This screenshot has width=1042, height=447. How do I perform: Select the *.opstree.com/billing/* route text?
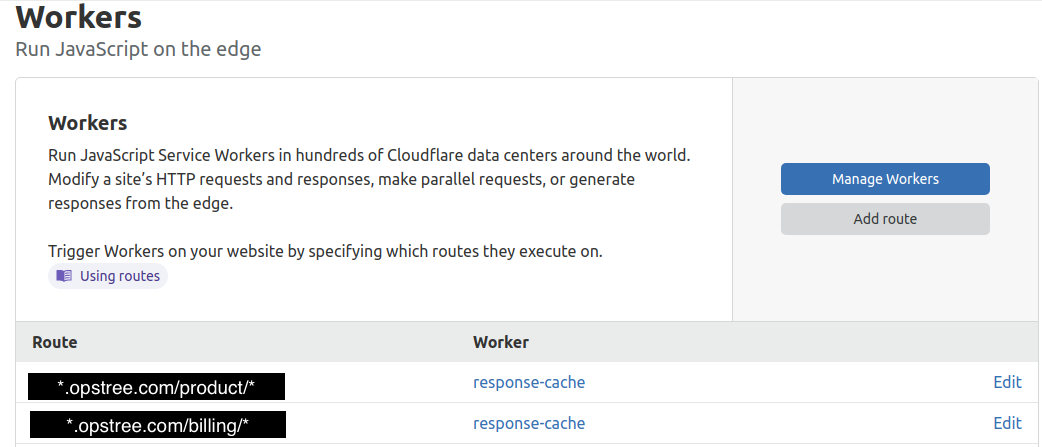click(157, 427)
